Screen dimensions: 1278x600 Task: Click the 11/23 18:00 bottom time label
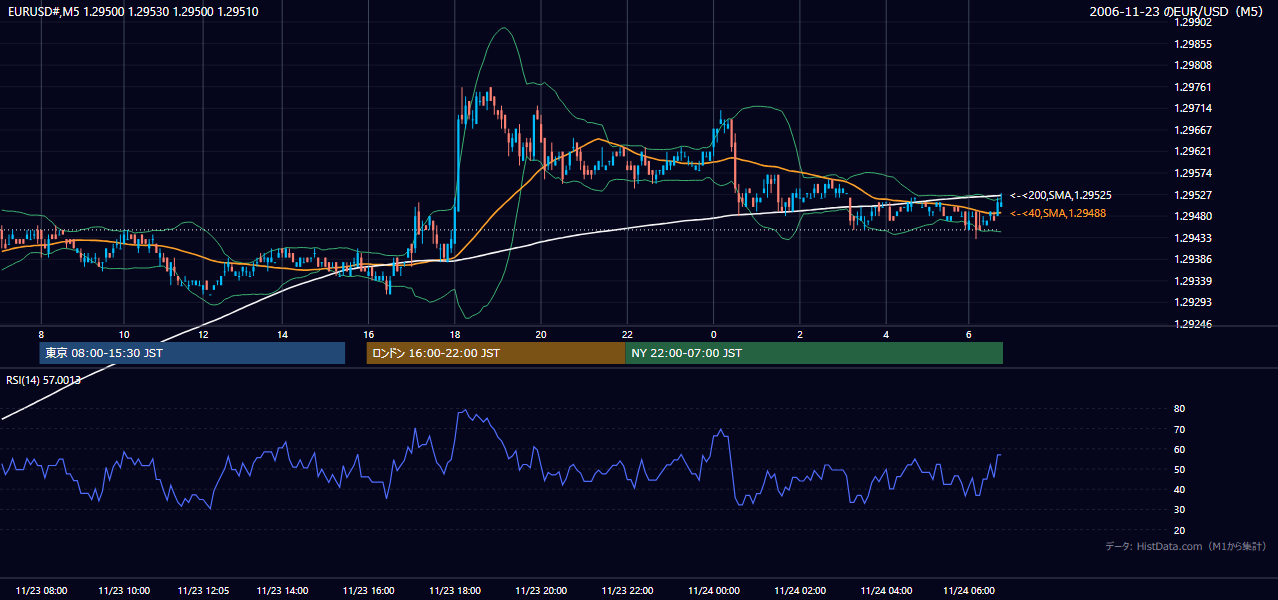(454, 590)
